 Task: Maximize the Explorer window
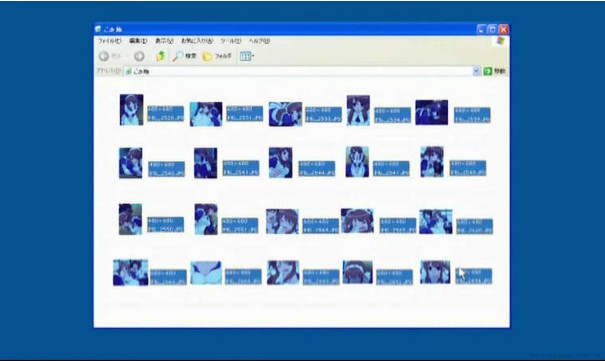click(x=492, y=29)
